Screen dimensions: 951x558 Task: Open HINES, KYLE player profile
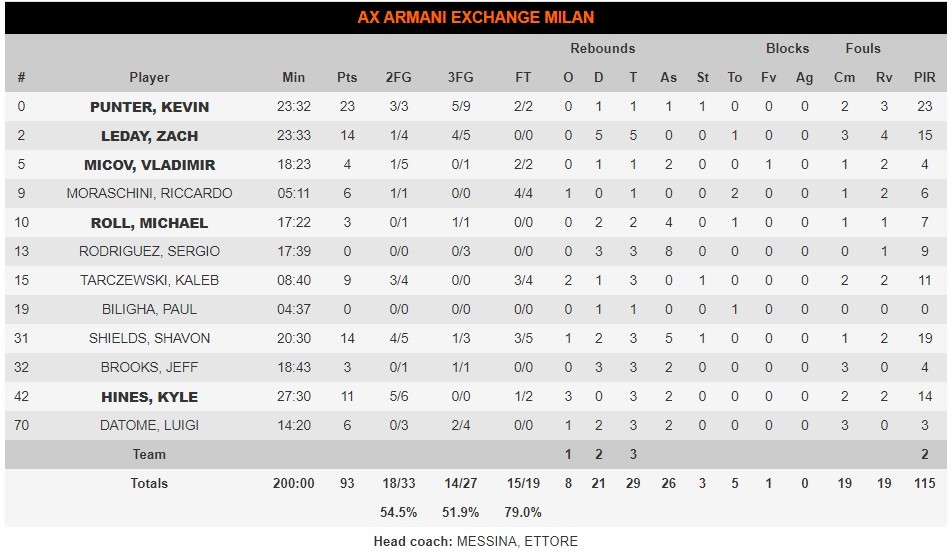tap(149, 397)
